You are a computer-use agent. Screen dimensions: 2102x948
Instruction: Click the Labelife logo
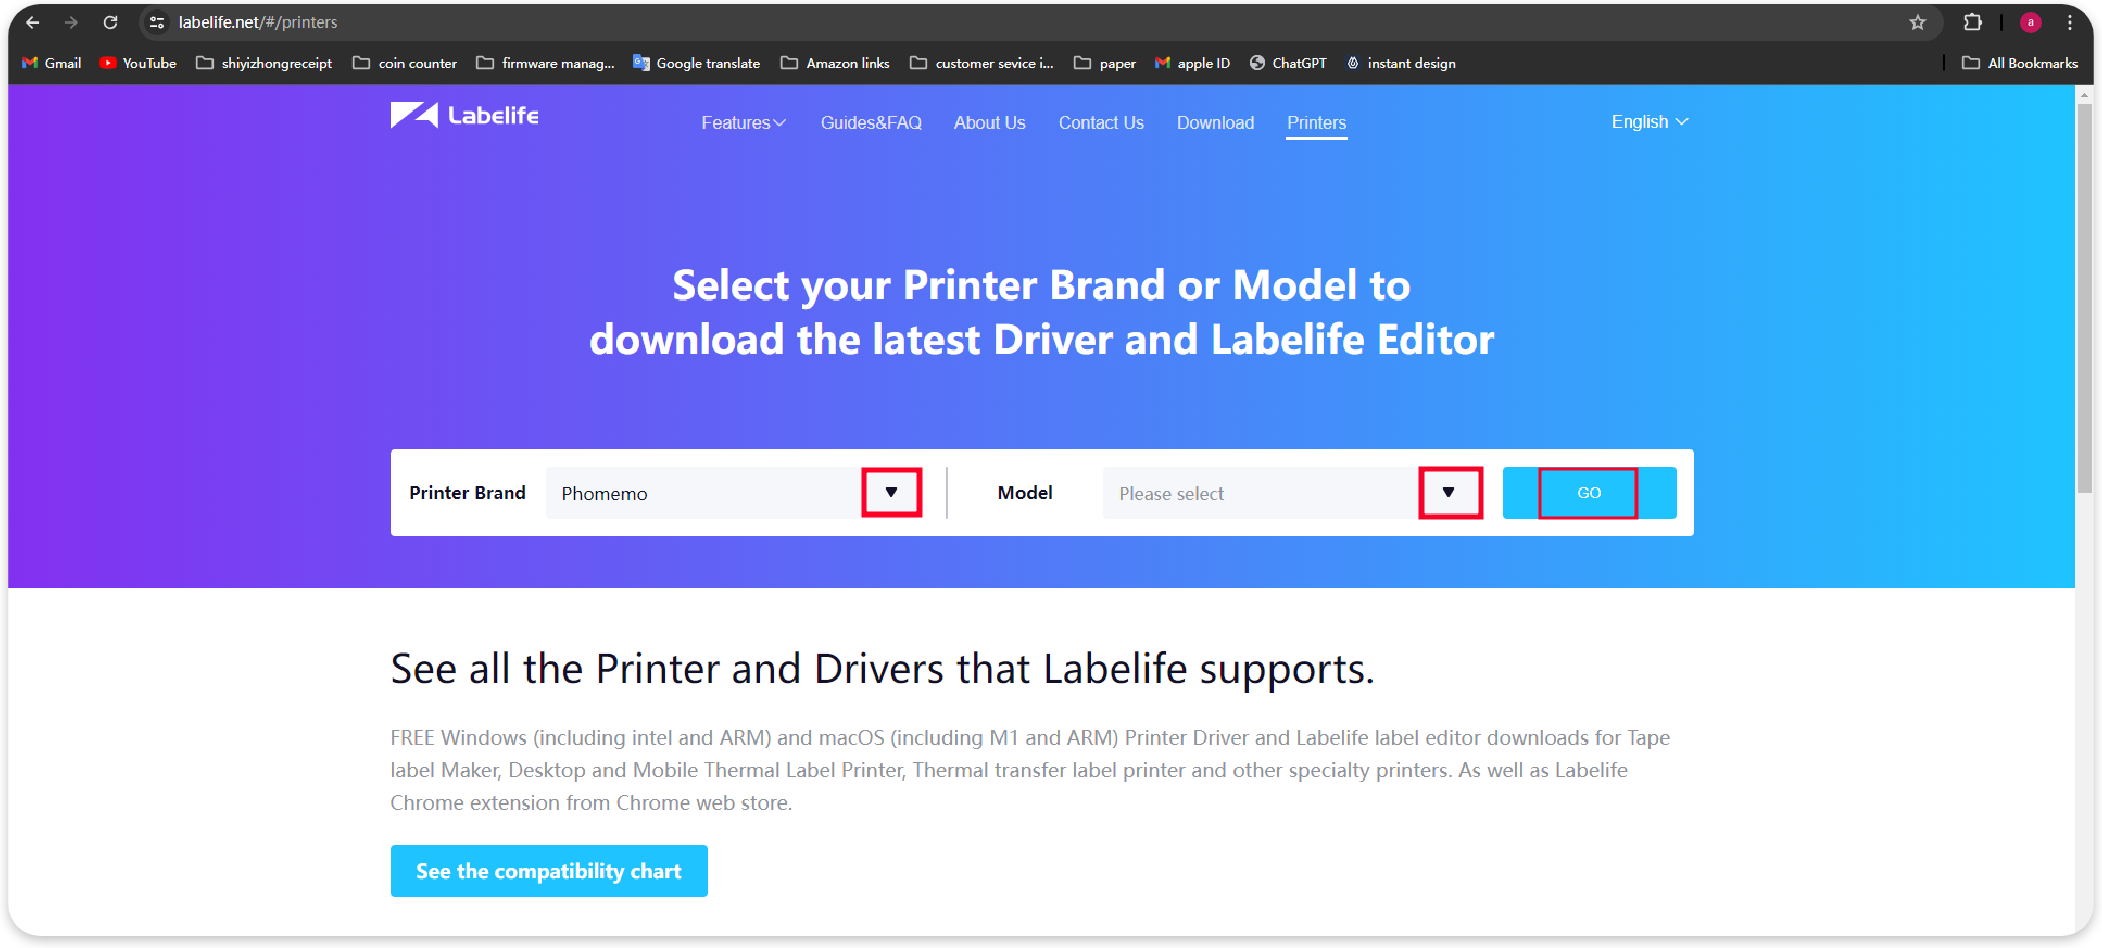click(x=465, y=115)
